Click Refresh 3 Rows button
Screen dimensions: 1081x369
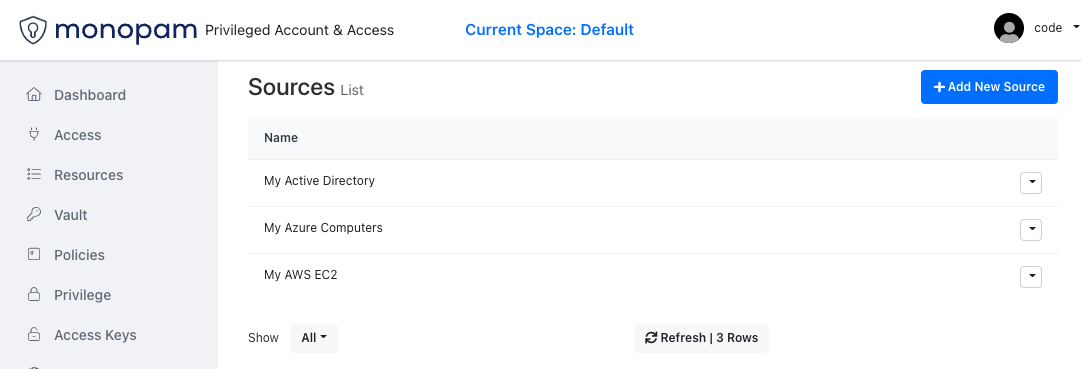701,338
